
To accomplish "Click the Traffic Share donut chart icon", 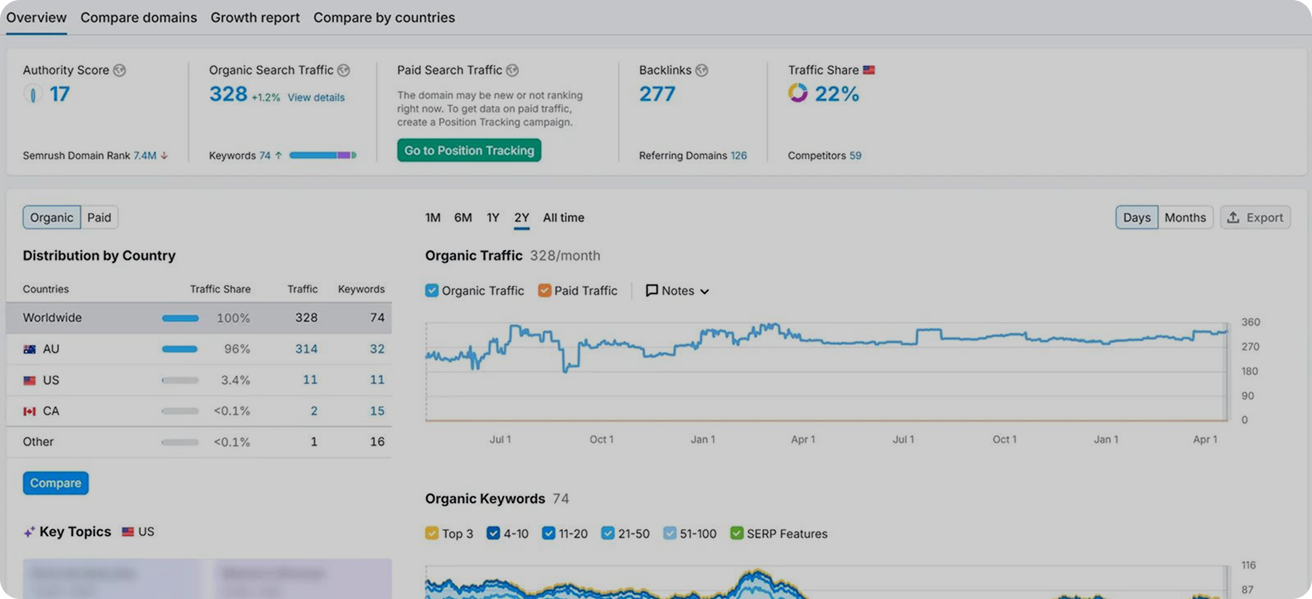I will coord(798,93).
